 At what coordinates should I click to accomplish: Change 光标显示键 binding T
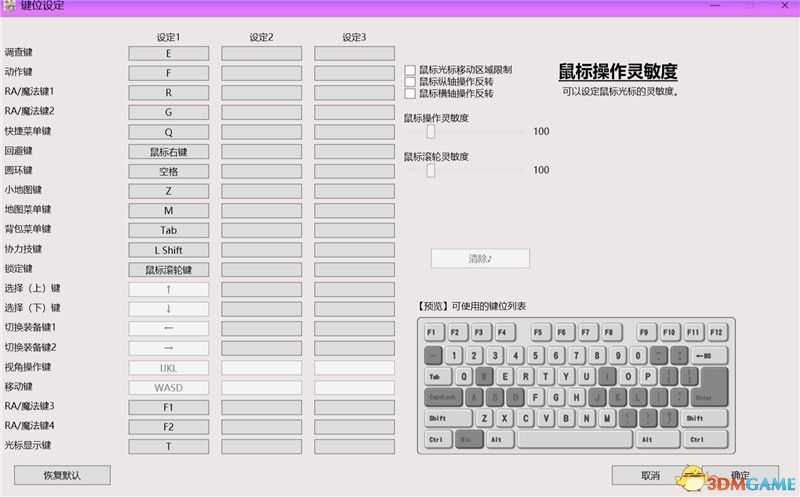tap(168, 446)
